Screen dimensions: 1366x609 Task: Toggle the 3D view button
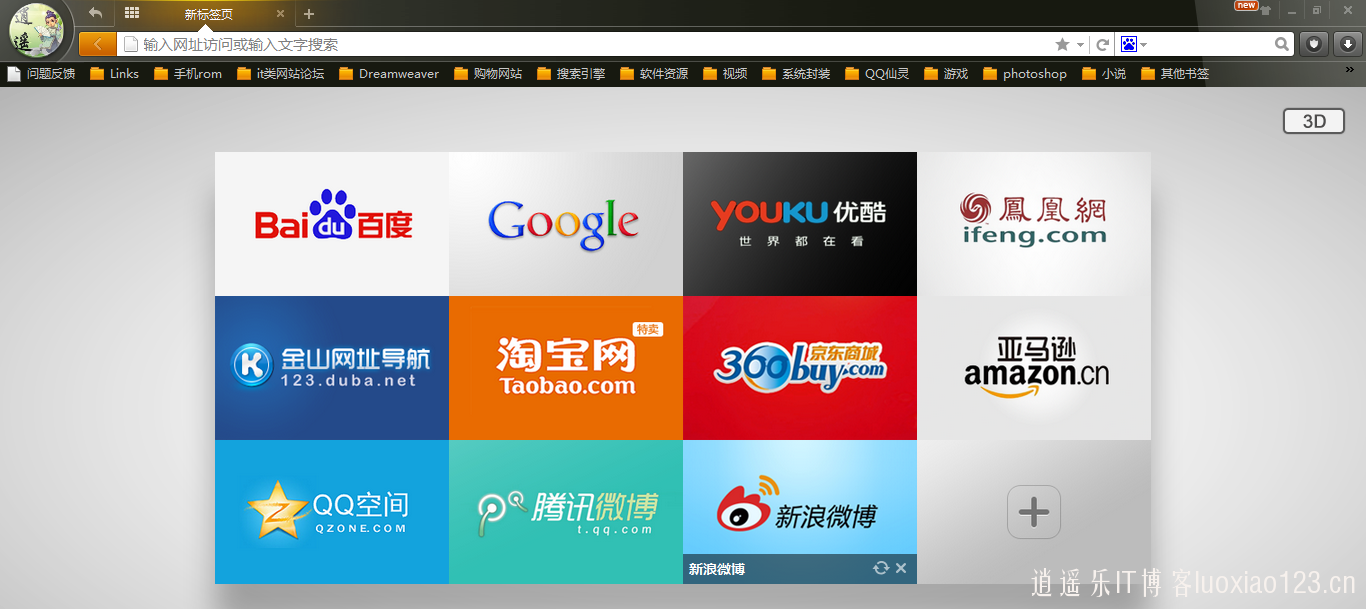[1314, 121]
